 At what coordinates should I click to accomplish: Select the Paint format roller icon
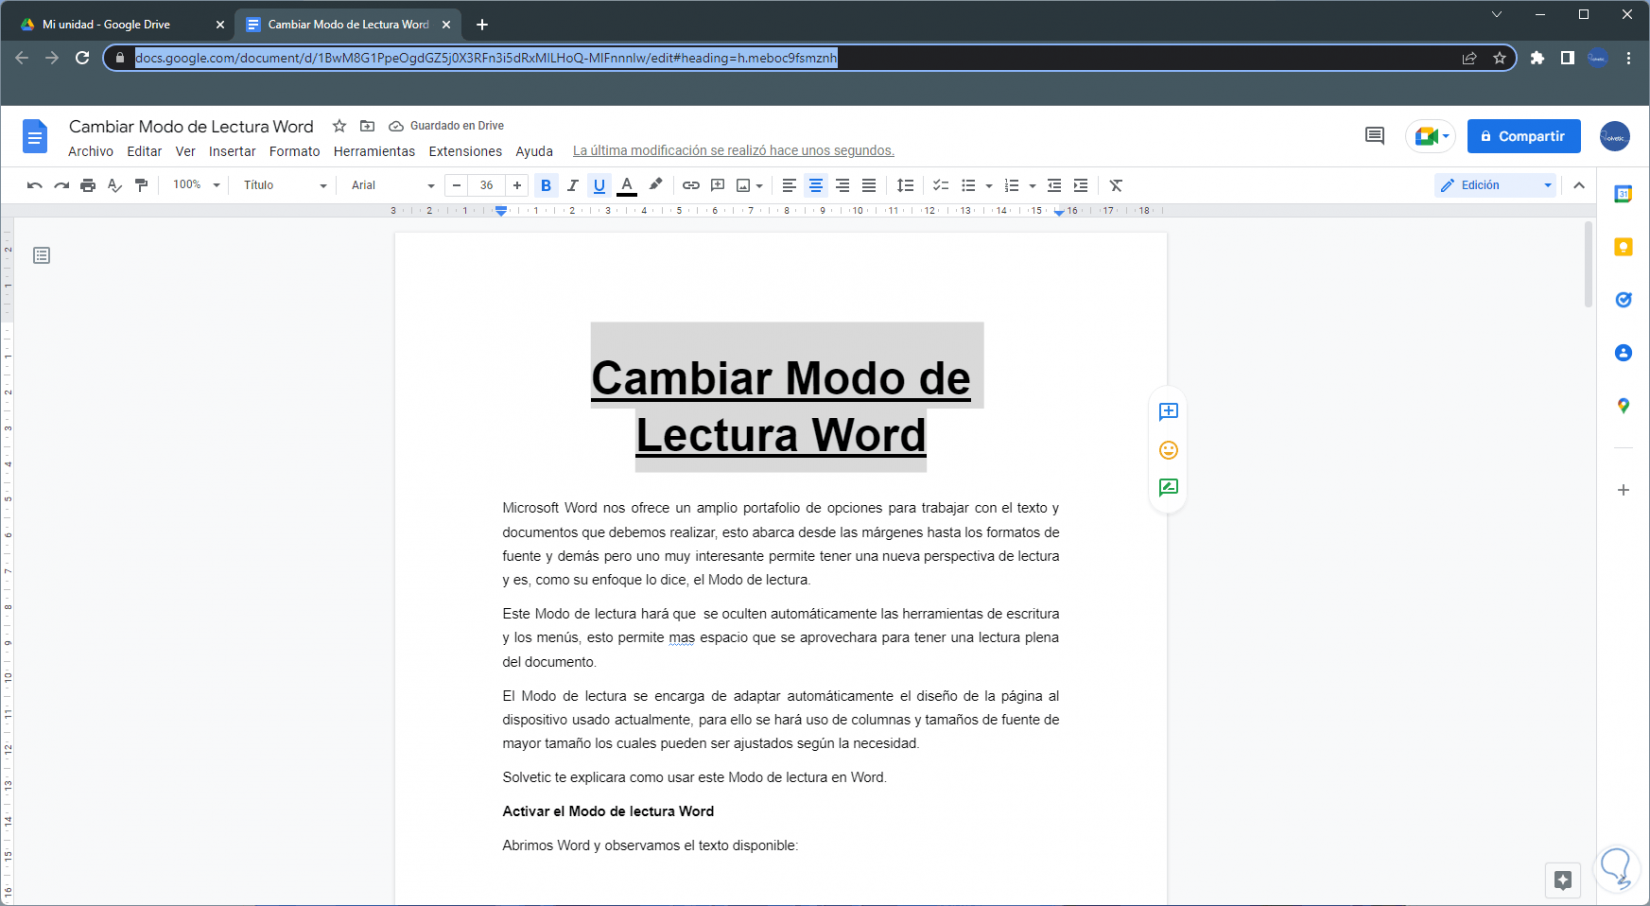click(141, 185)
